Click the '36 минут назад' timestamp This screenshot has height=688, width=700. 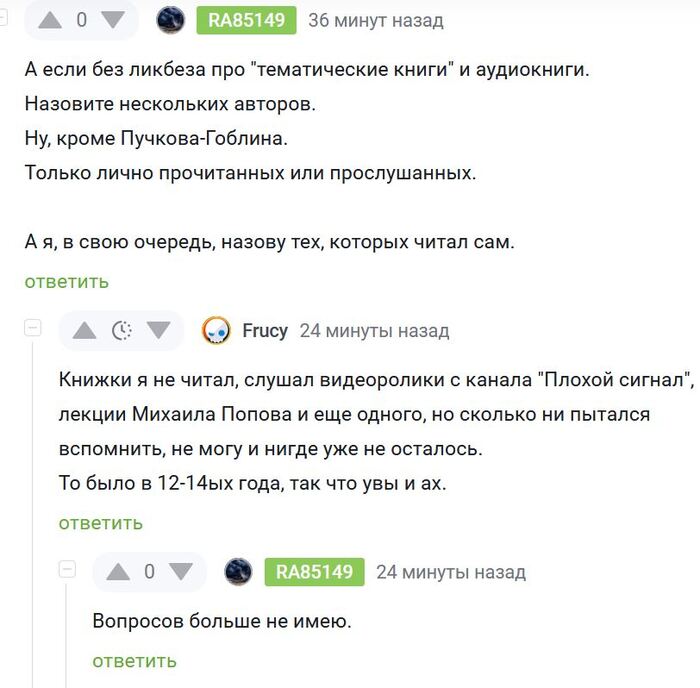pyautogui.click(x=376, y=21)
